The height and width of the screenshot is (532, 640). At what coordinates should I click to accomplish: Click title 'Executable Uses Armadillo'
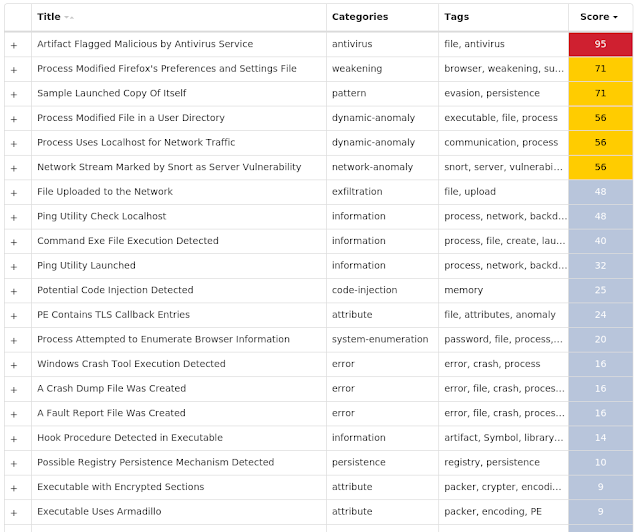[x=99, y=511]
